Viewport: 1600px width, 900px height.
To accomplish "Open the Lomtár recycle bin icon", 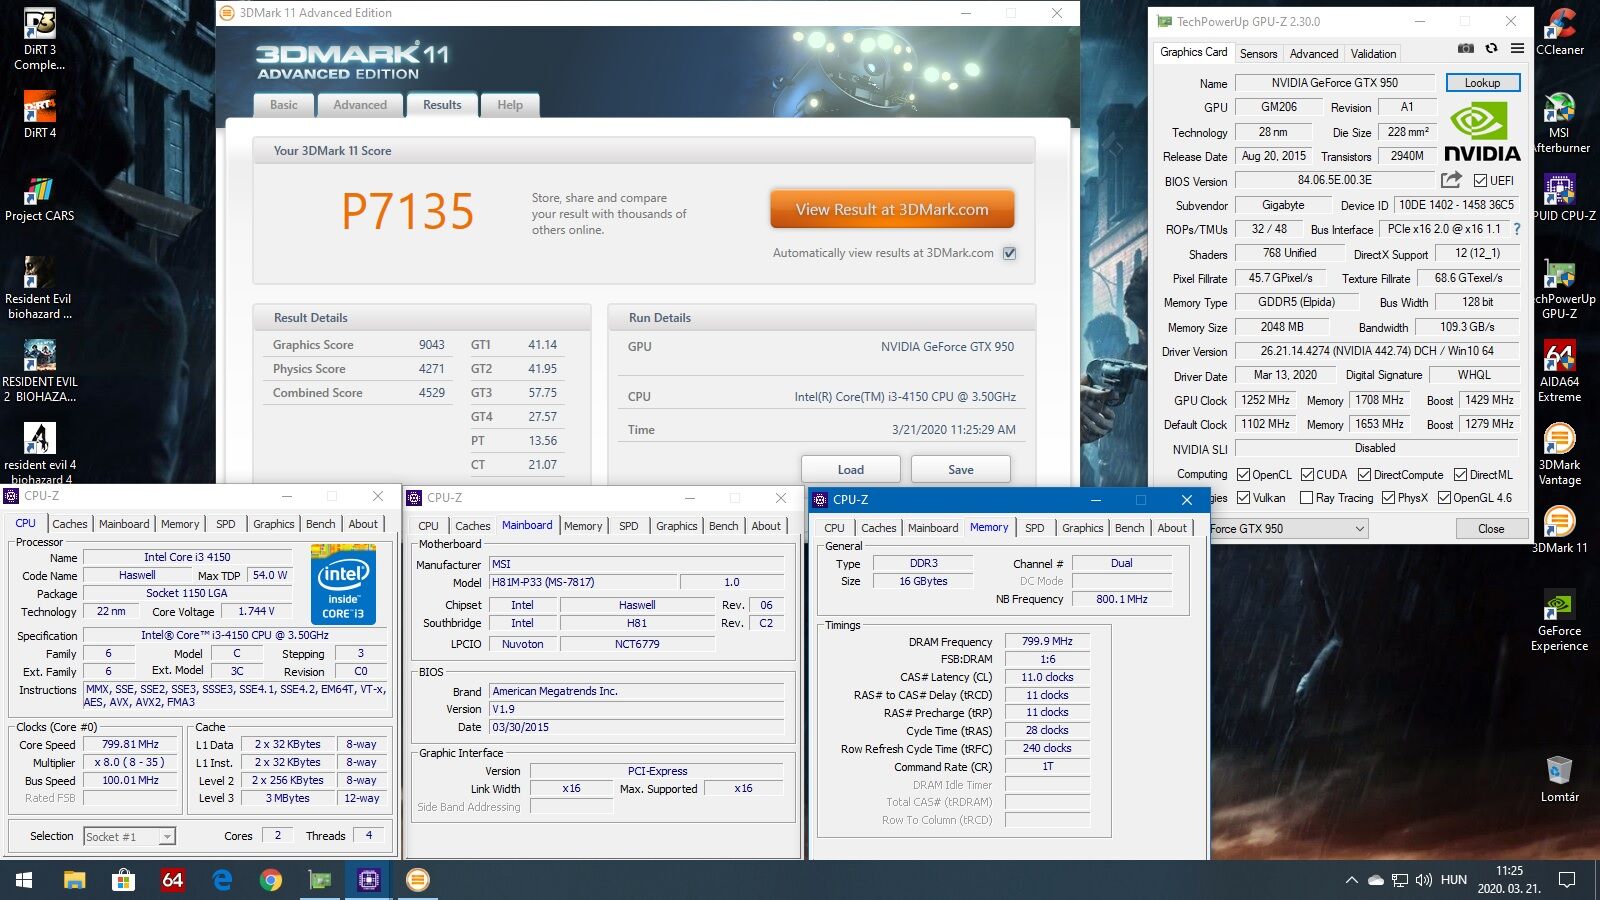I will 1560,779.
